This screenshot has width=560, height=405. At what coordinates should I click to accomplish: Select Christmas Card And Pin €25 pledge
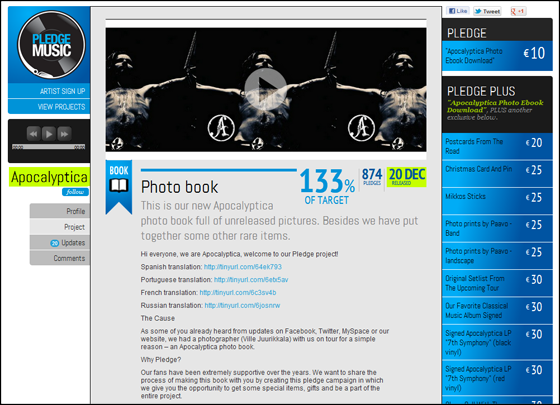(x=497, y=174)
